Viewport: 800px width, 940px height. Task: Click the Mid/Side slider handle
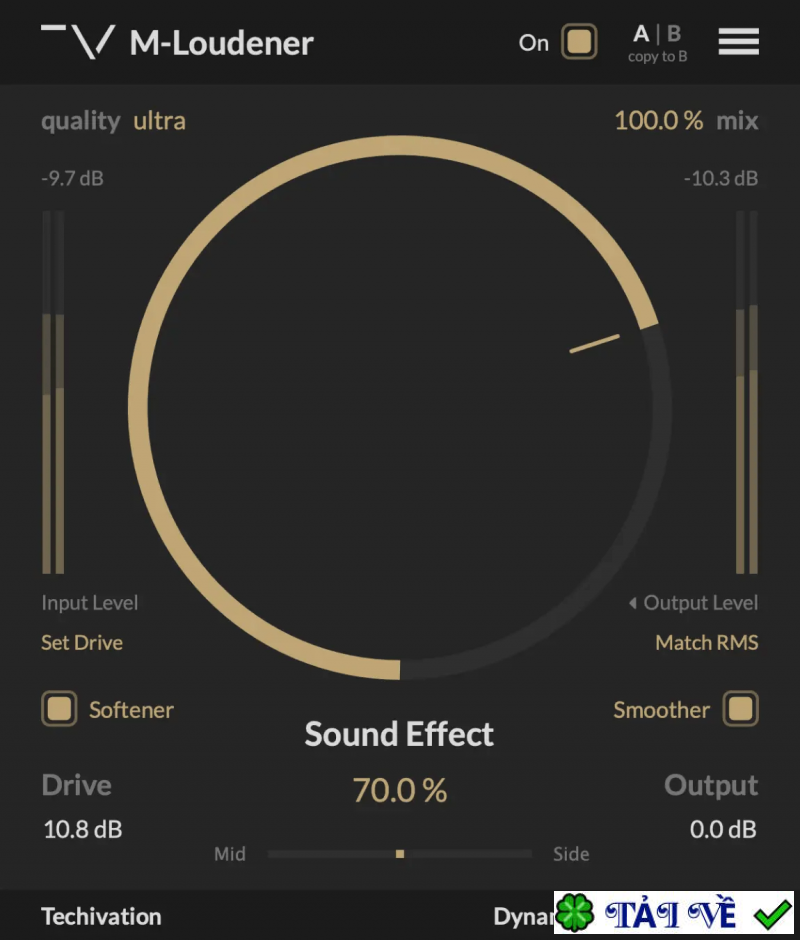(x=400, y=854)
